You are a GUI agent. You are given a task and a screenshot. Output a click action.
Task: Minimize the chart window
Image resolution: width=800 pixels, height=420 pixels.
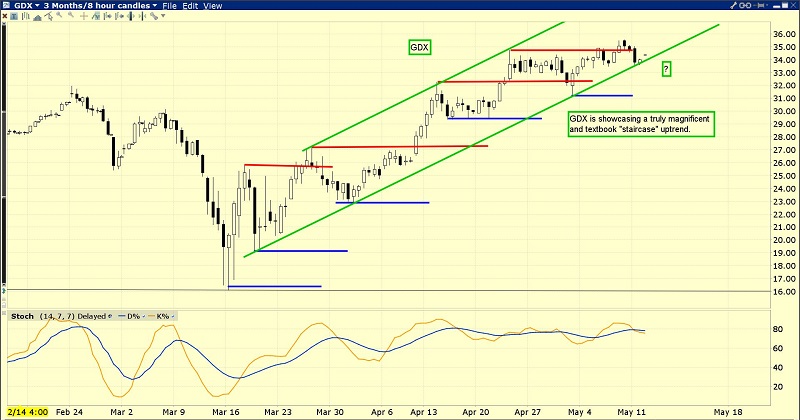pyautogui.click(x=776, y=7)
